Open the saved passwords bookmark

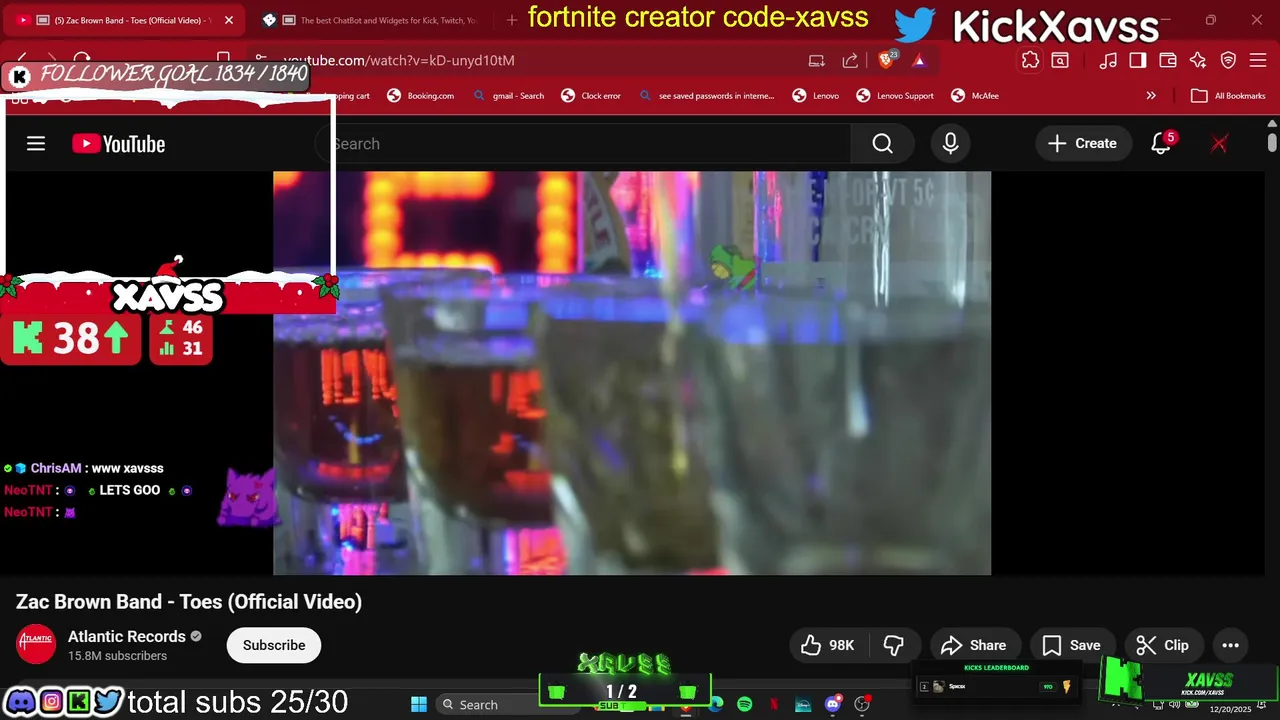(706, 96)
